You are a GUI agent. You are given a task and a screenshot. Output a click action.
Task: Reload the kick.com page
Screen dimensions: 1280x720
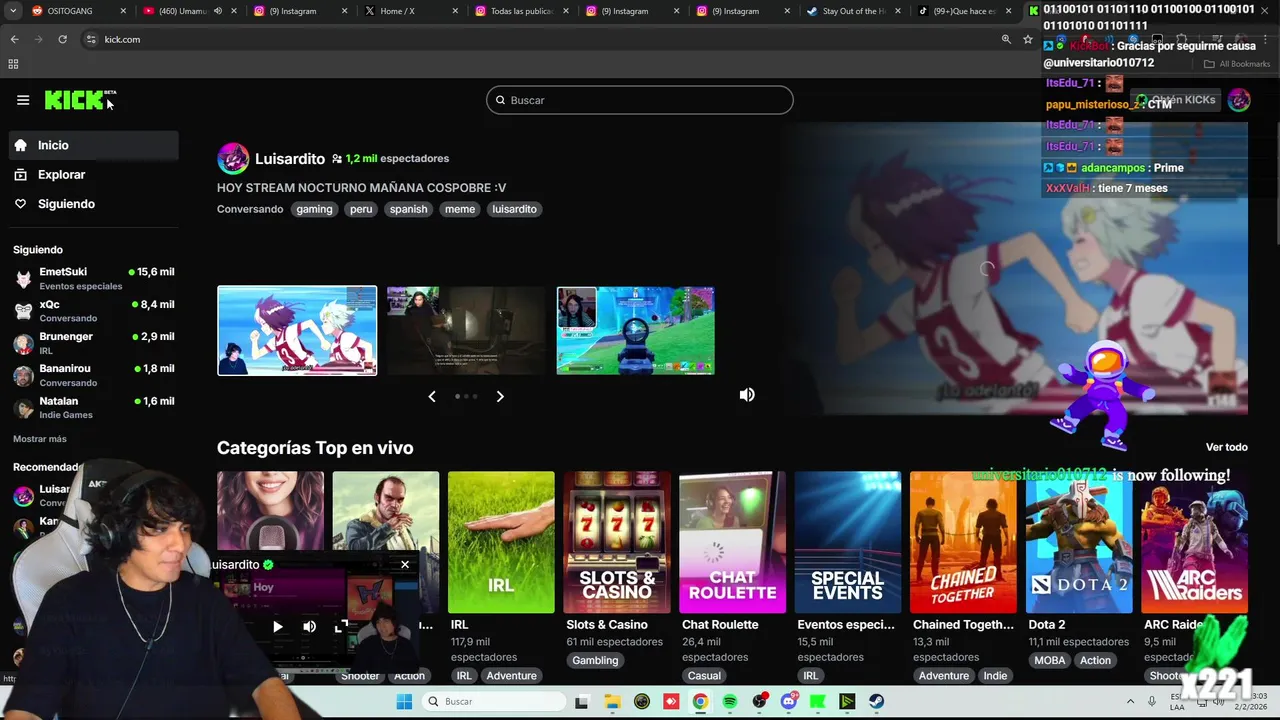[x=62, y=39]
